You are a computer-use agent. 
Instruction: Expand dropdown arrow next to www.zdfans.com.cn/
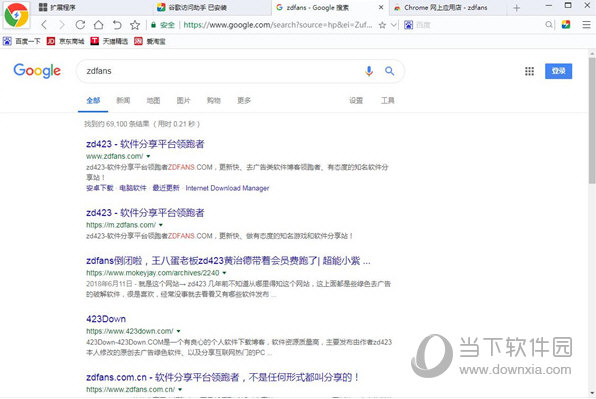[x=180, y=390]
